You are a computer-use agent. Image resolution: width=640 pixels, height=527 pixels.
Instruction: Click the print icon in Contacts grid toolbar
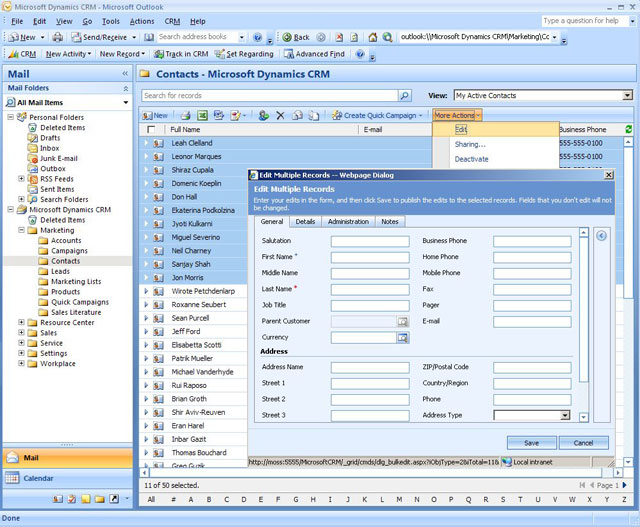(186, 116)
